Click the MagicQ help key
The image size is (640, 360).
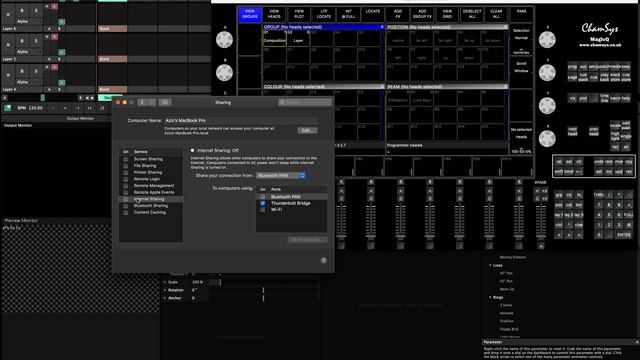(x=626, y=98)
